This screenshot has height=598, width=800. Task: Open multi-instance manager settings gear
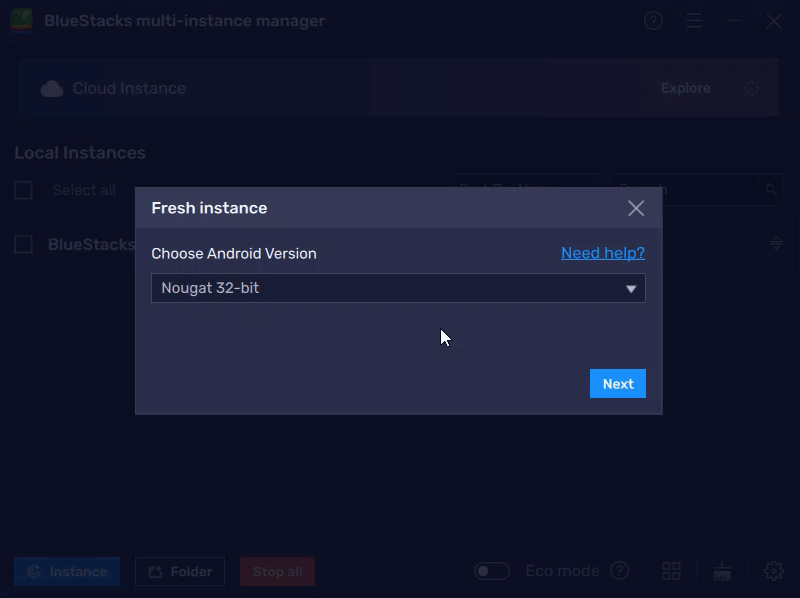pyautogui.click(x=773, y=571)
